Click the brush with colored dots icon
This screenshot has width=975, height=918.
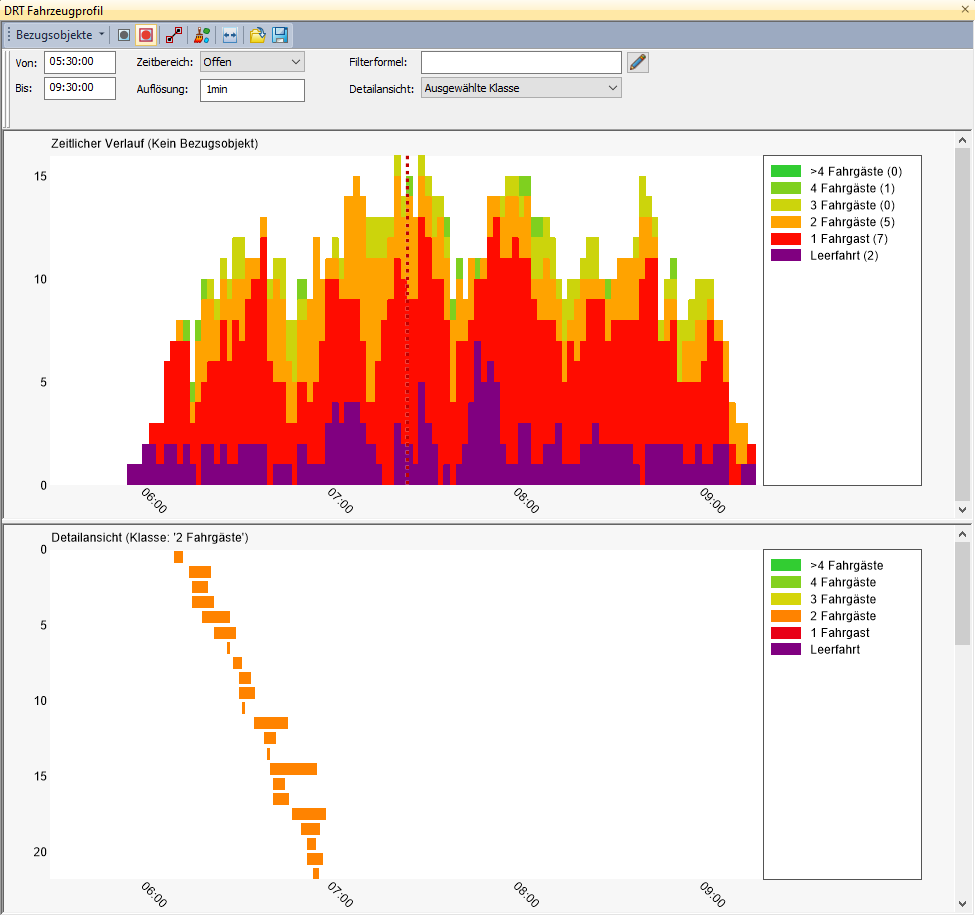(202, 35)
